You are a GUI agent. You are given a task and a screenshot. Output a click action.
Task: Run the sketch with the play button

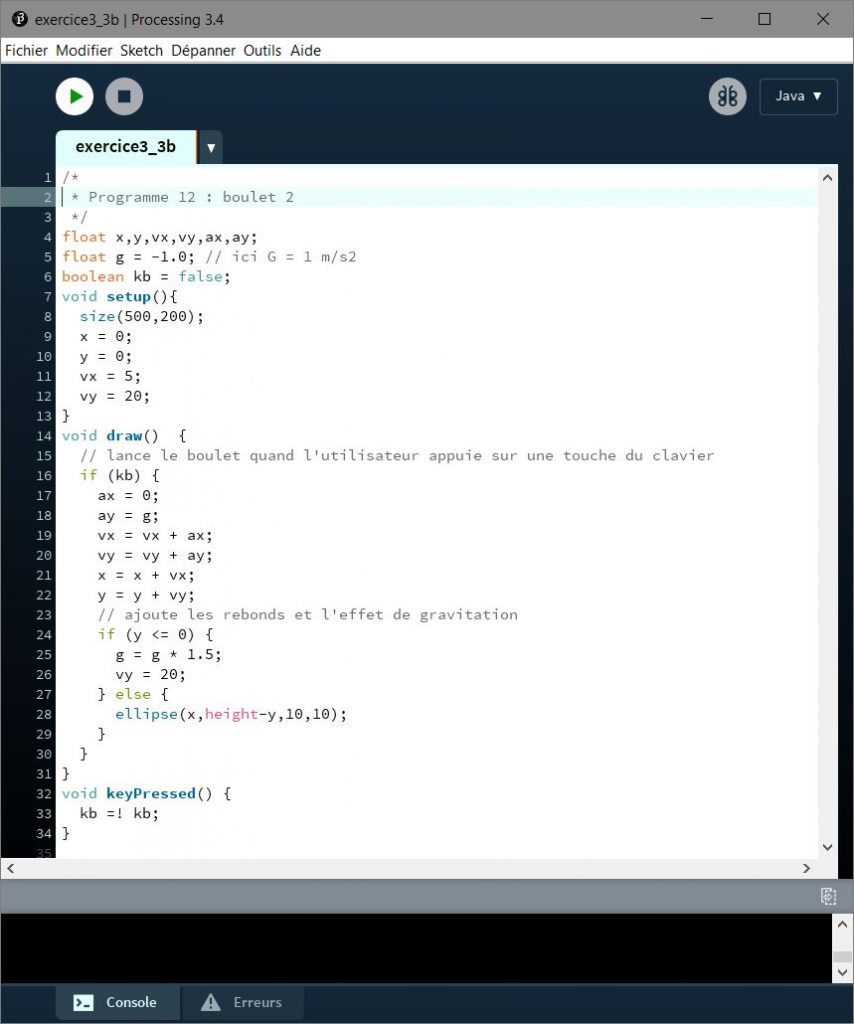pyautogui.click(x=74, y=97)
